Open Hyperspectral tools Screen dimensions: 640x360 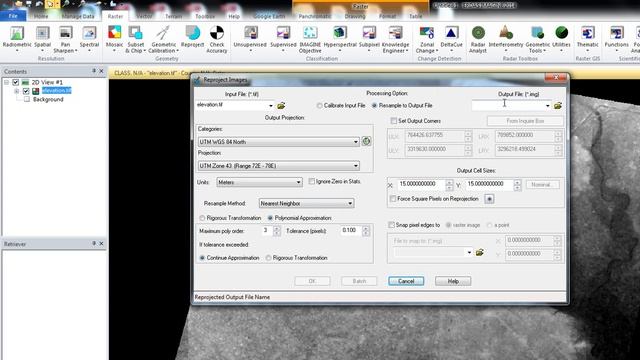340,39
